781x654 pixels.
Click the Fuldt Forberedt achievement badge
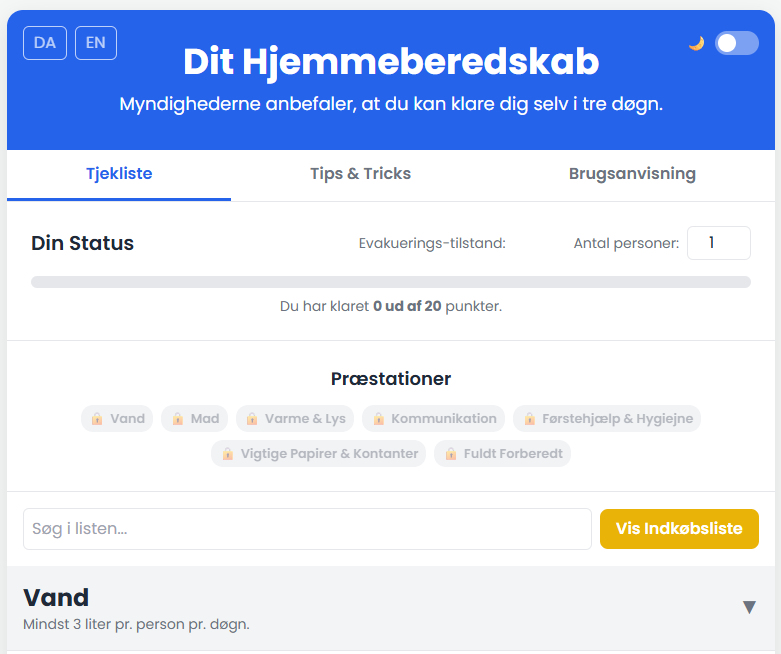[x=502, y=454]
